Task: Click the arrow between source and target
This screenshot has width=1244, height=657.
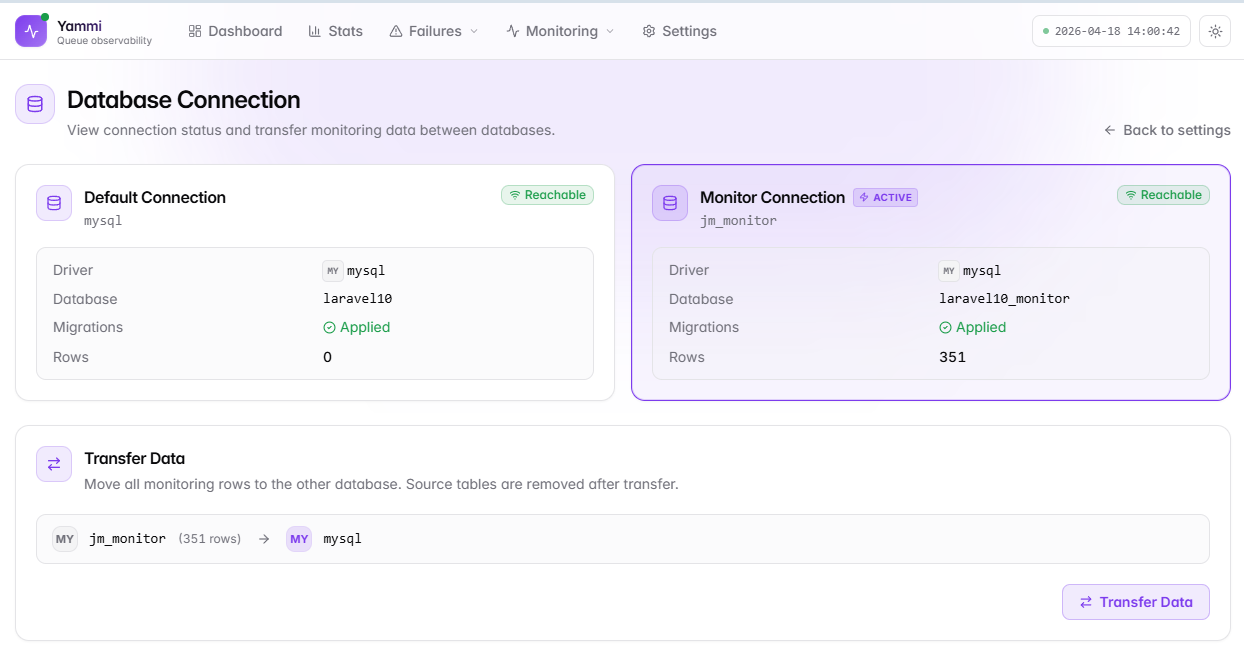Action: (x=264, y=539)
